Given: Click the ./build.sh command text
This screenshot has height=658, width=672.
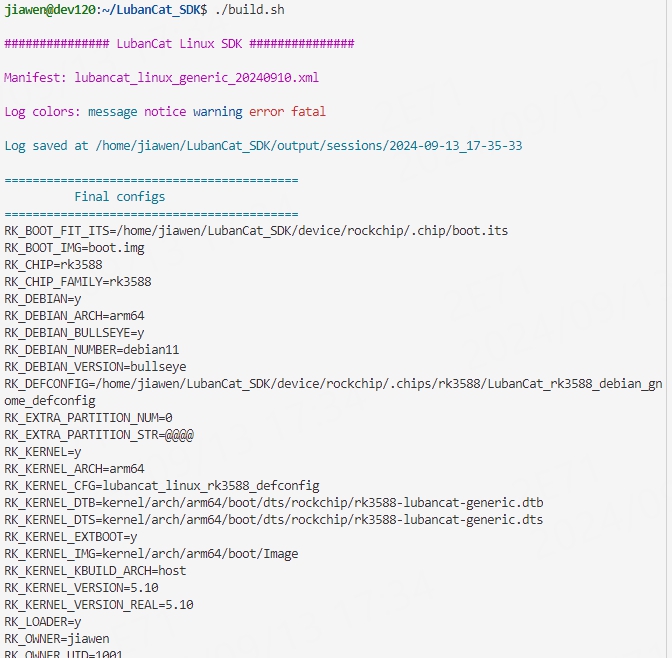Looking at the screenshot, I should point(250,9).
